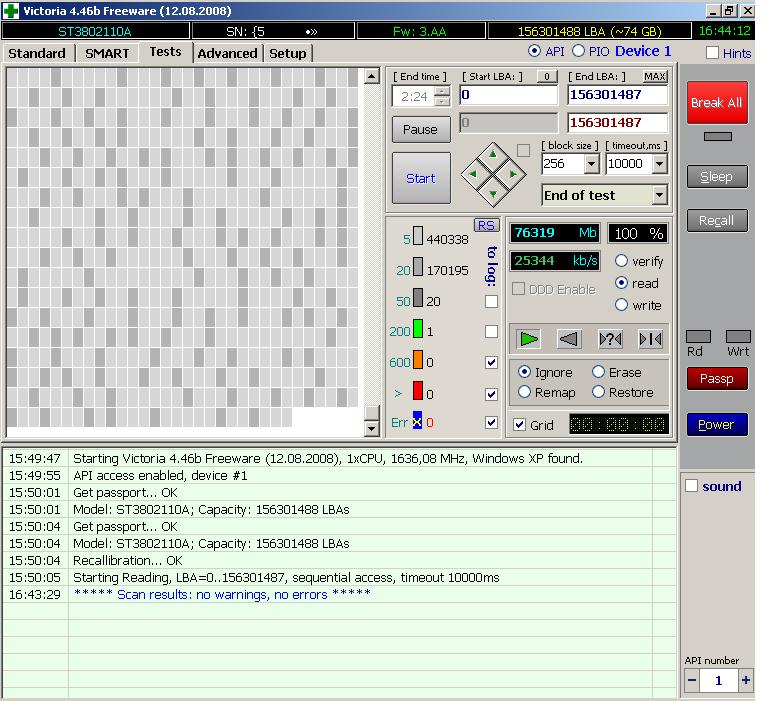The width and height of the screenshot is (767, 701).
Task: Click the Device 1 label
Action: pyautogui.click(x=643, y=51)
